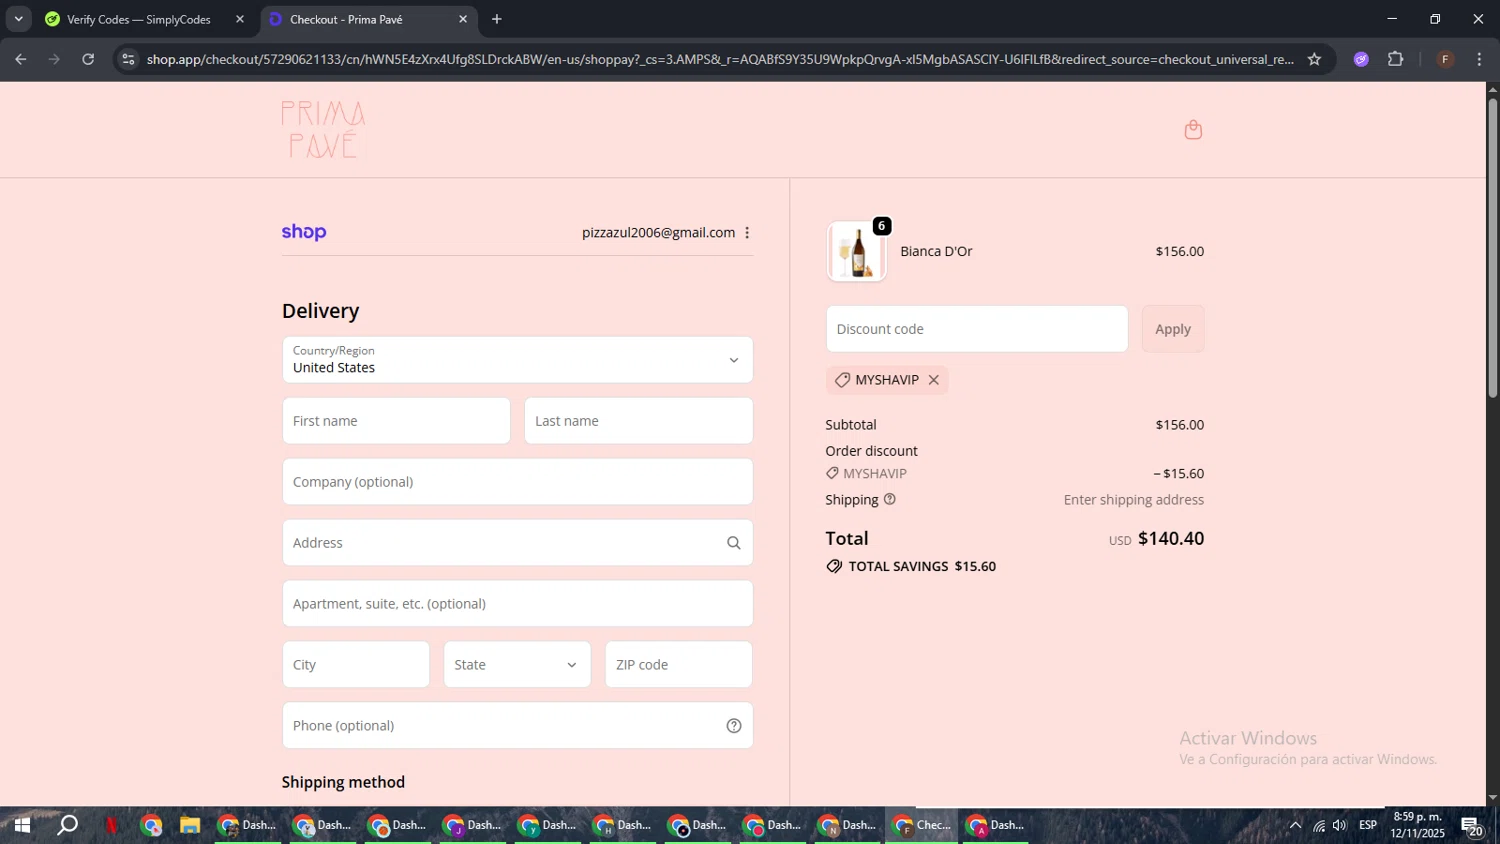1500x844 pixels.
Task: Click the address search magnifier icon
Action: 734,543
